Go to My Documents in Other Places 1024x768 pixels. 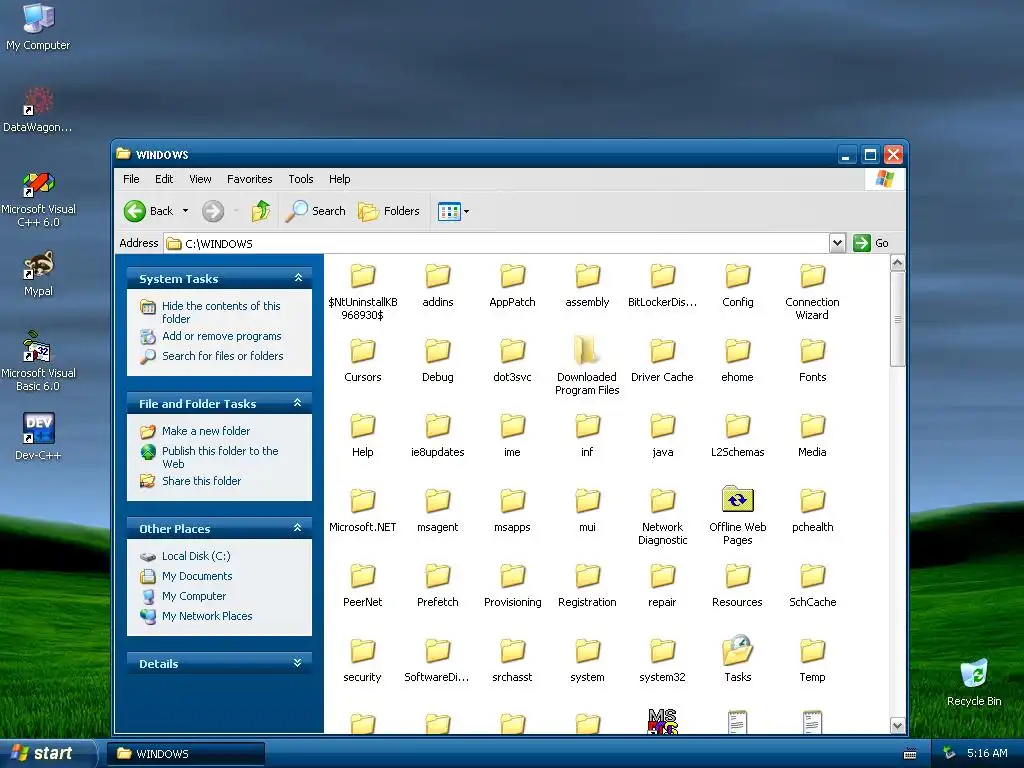click(197, 576)
